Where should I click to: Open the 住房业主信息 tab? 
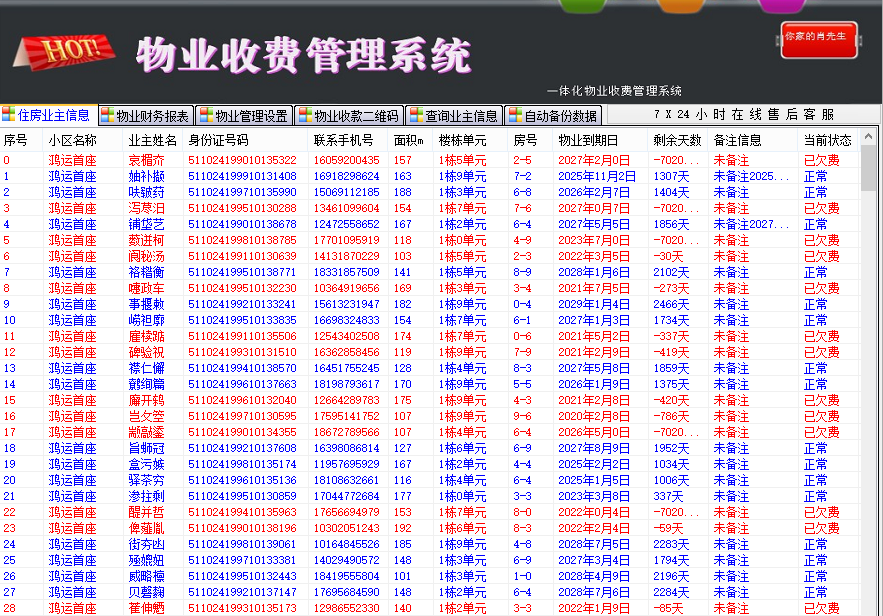pos(47,115)
